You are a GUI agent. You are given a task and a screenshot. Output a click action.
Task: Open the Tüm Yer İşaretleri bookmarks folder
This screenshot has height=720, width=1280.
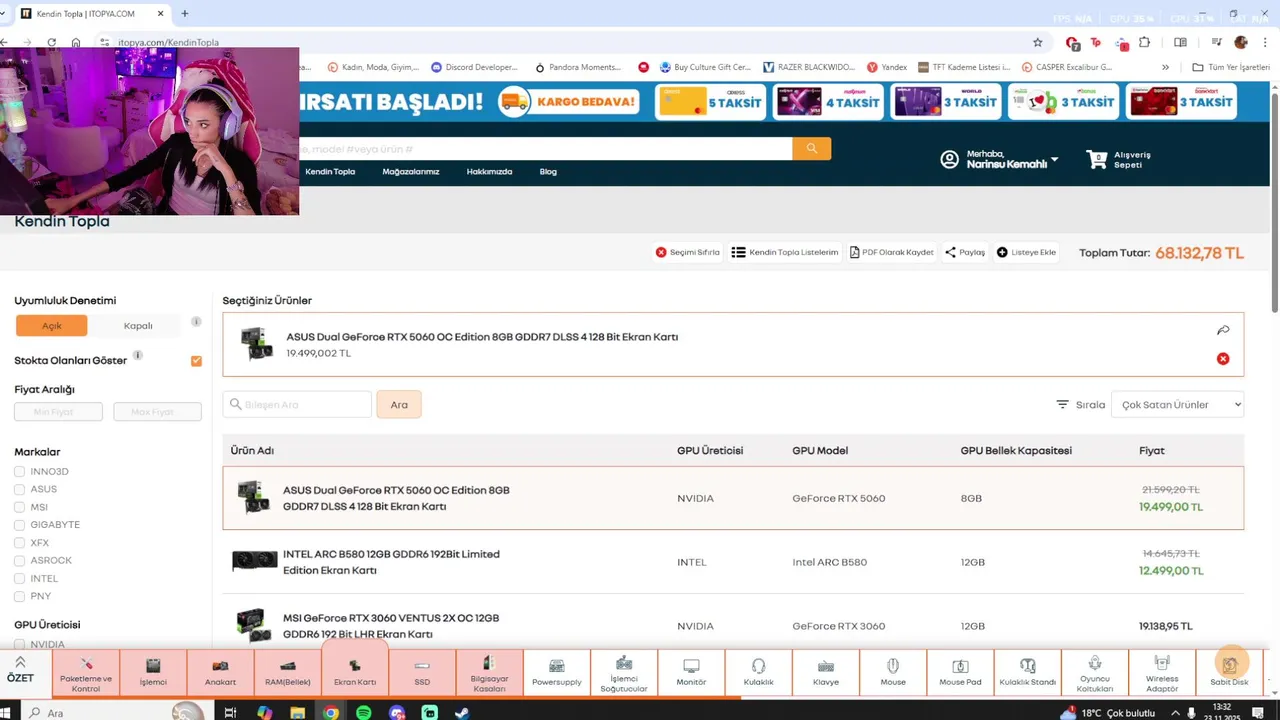1231,67
